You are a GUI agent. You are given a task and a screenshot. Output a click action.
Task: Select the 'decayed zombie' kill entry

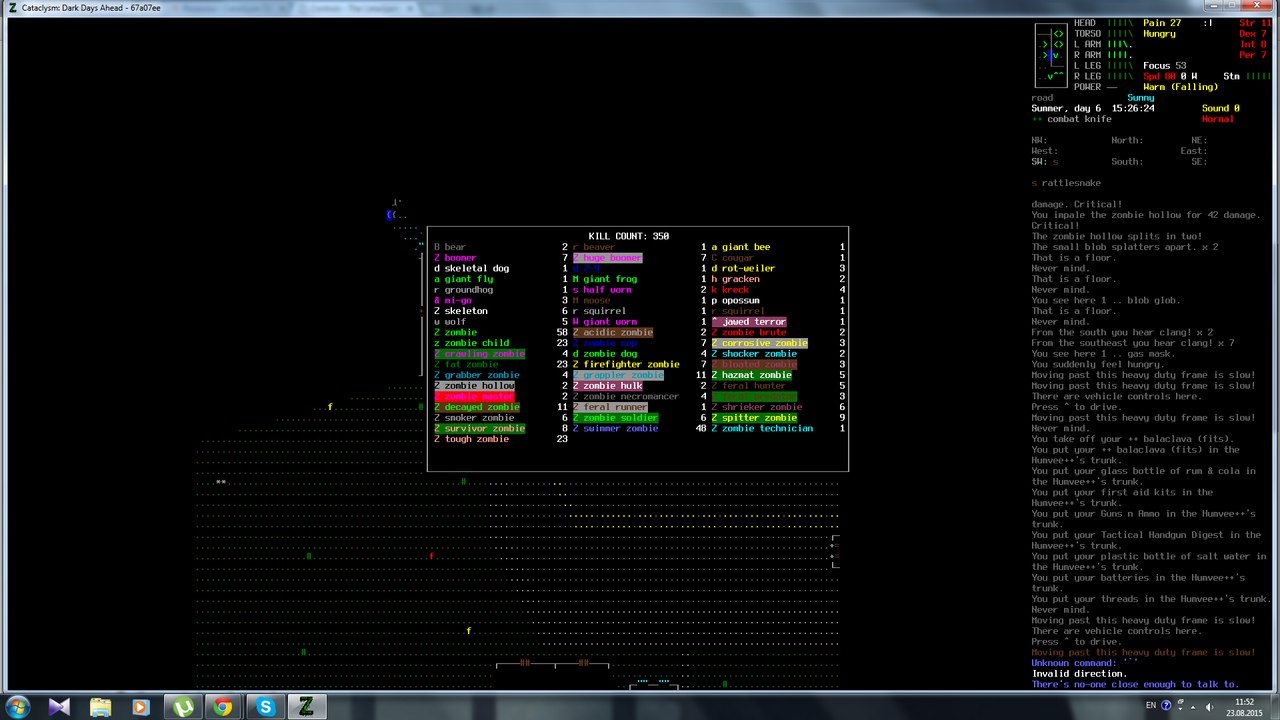[x=476, y=407]
